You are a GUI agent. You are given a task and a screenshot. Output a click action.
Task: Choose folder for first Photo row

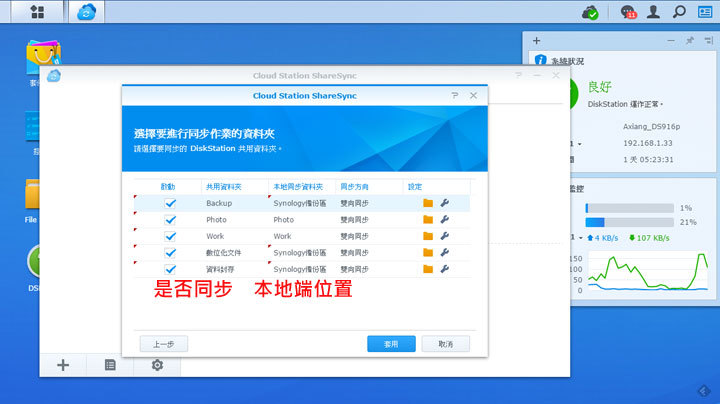428,219
